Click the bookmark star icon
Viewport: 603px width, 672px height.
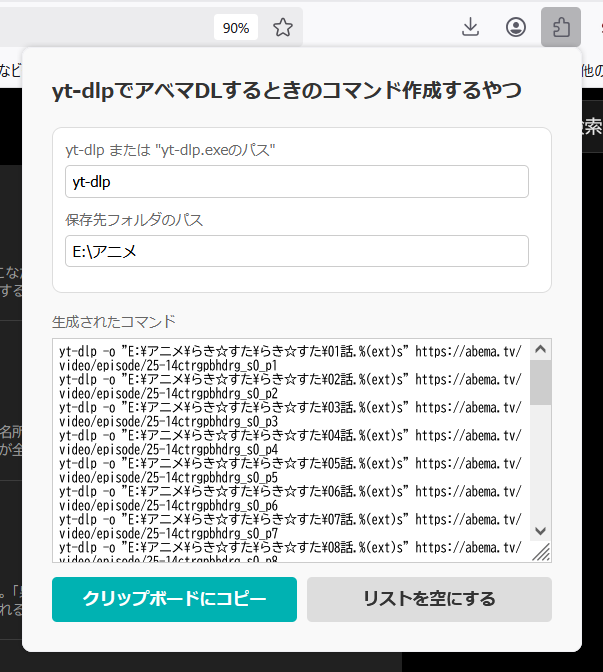pyautogui.click(x=283, y=28)
